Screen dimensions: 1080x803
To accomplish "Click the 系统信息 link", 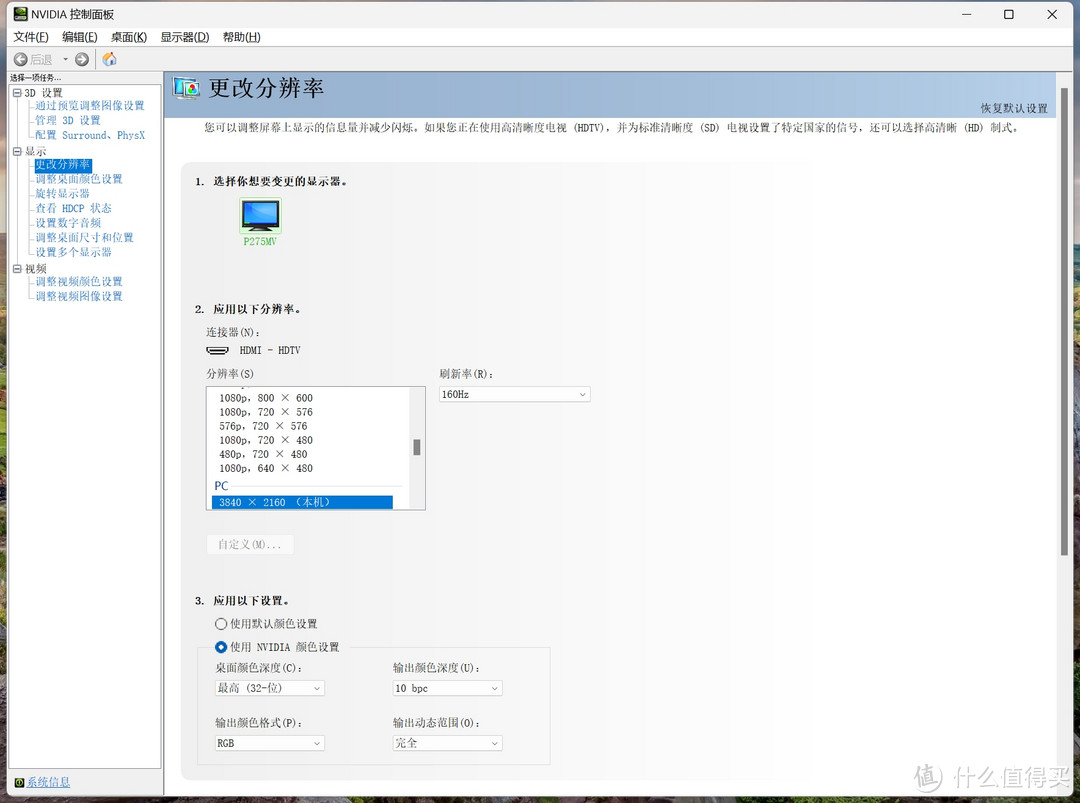I will [x=48, y=782].
